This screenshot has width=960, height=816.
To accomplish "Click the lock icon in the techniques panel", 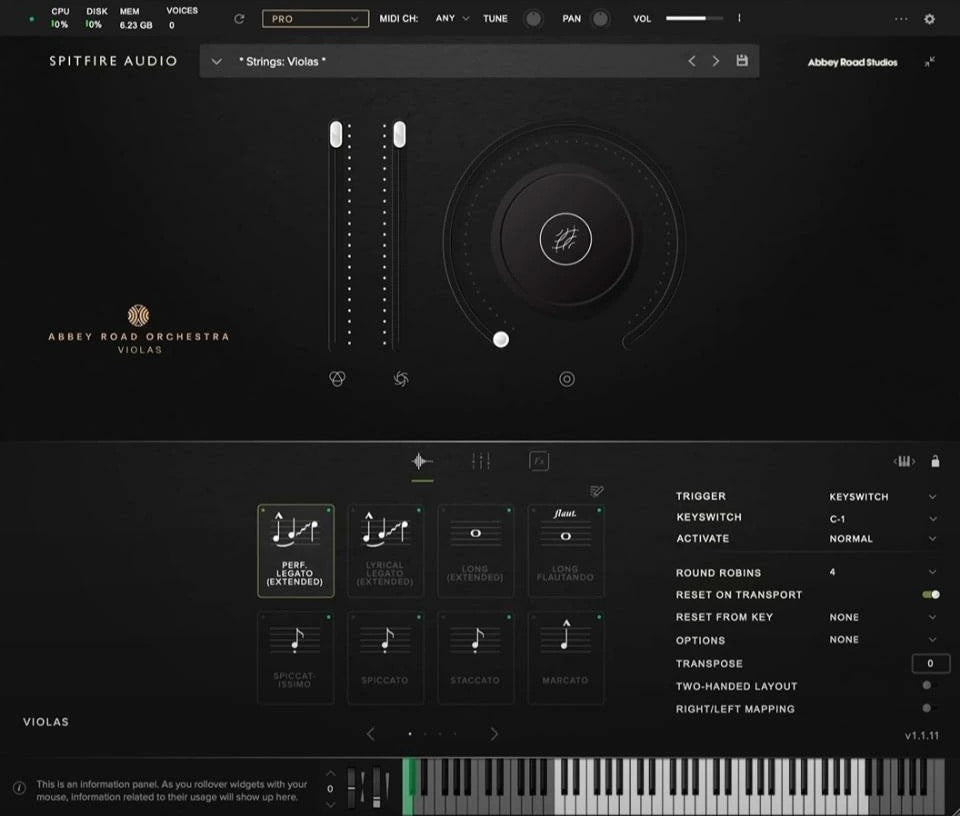I will point(935,461).
